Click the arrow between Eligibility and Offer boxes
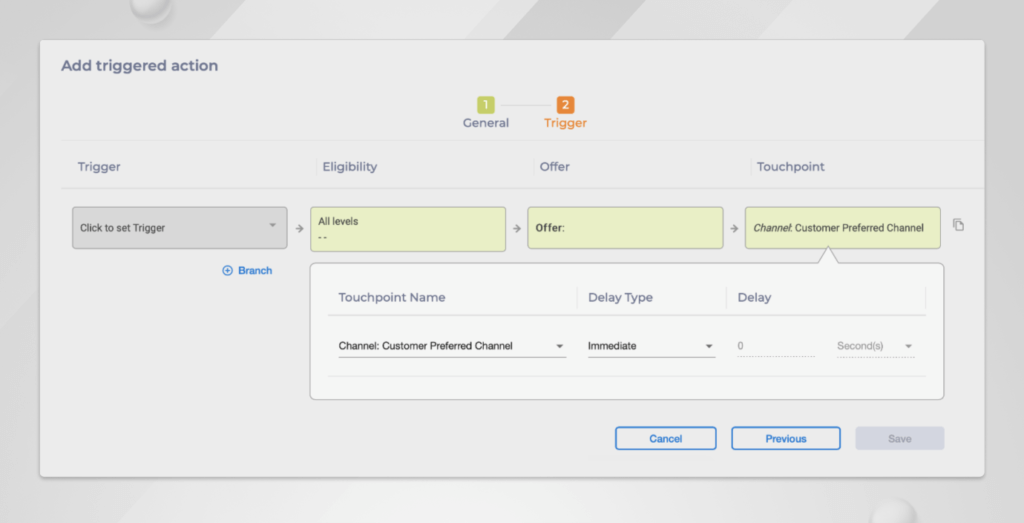The image size is (1024, 523). (x=517, y=229)
